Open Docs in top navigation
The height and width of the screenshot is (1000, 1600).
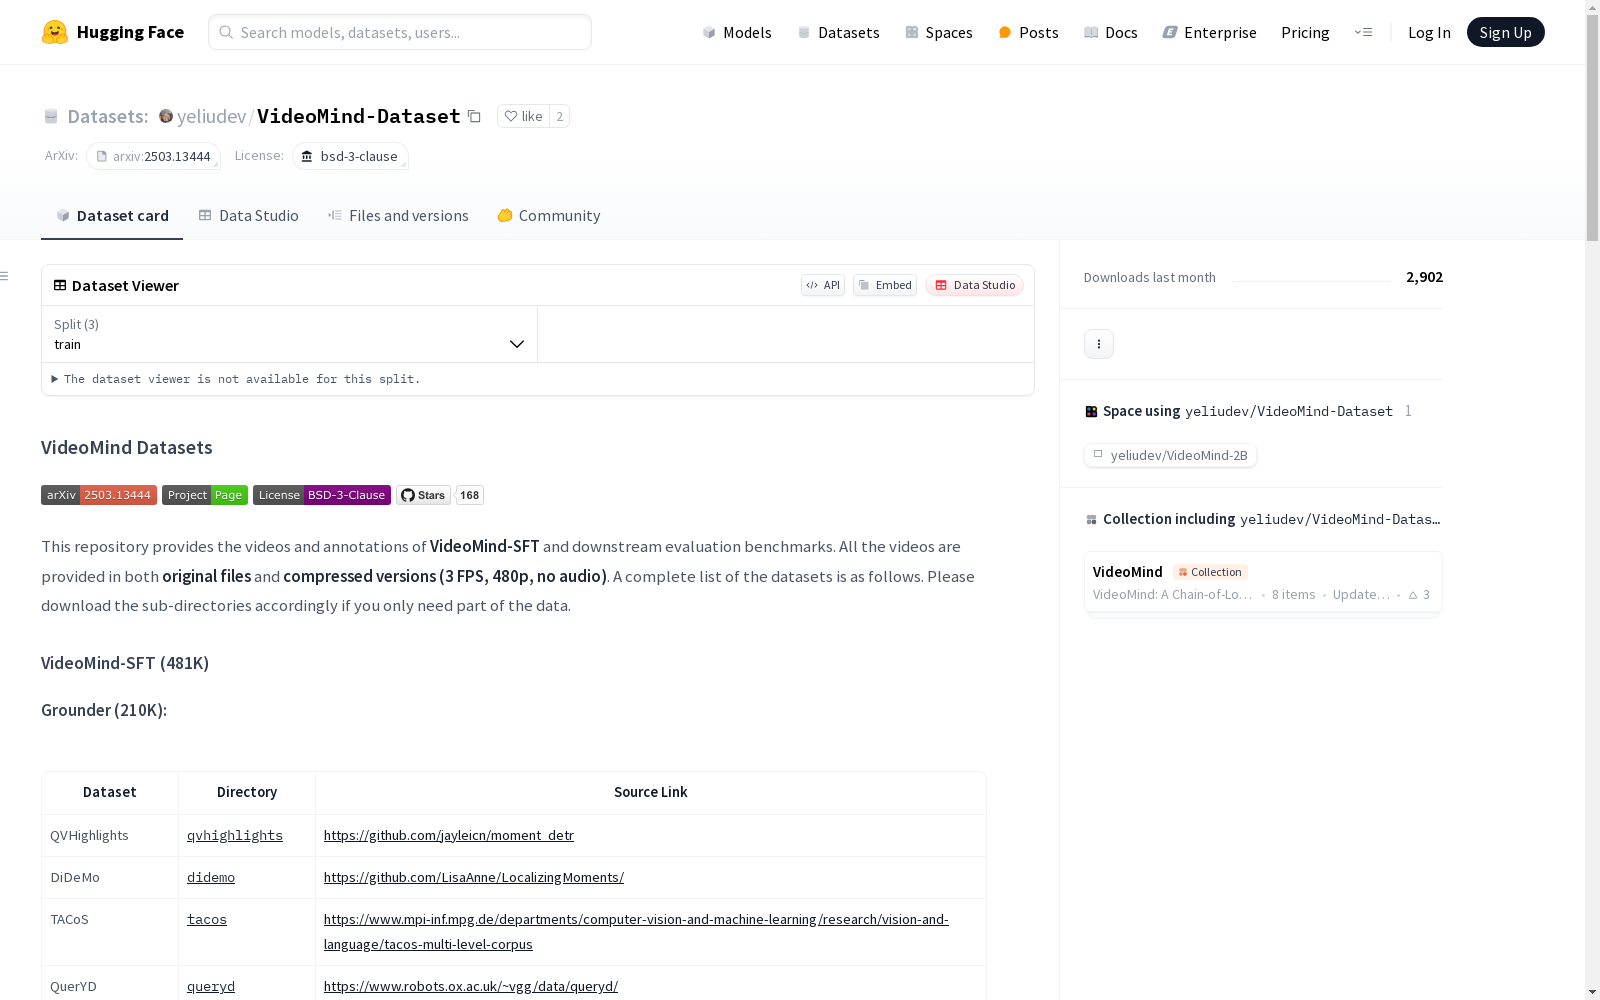[x=1111, y=33]
